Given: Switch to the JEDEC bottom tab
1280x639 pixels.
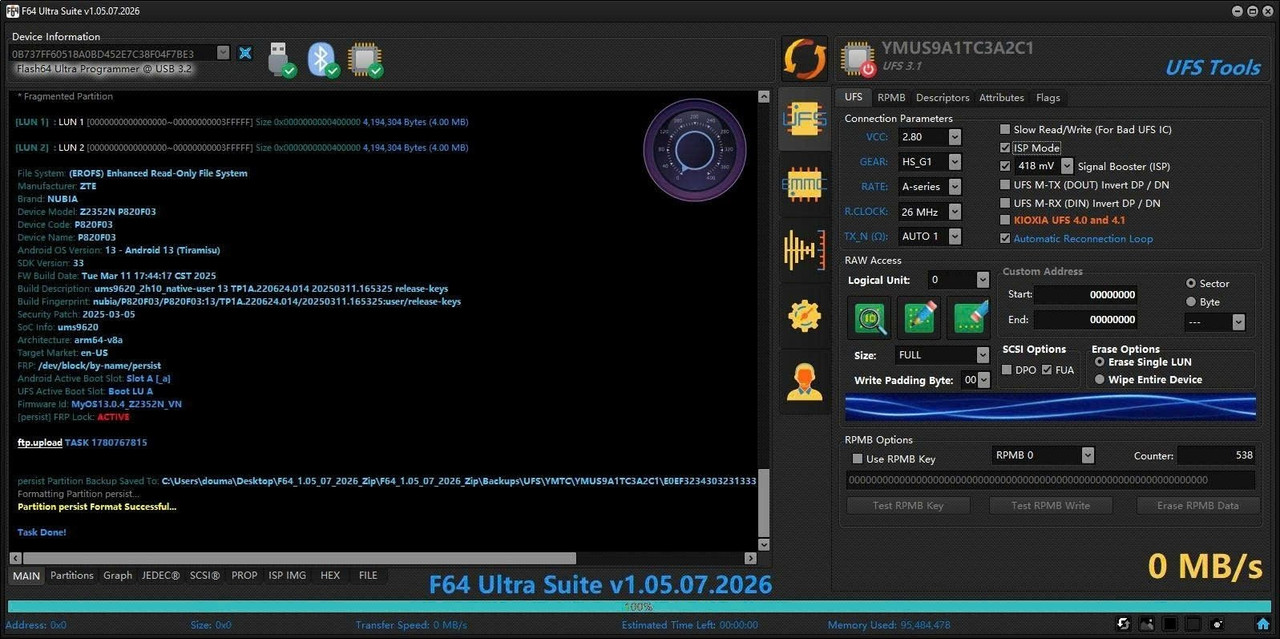Looking at the screenshot, I should tap(161, 576).
